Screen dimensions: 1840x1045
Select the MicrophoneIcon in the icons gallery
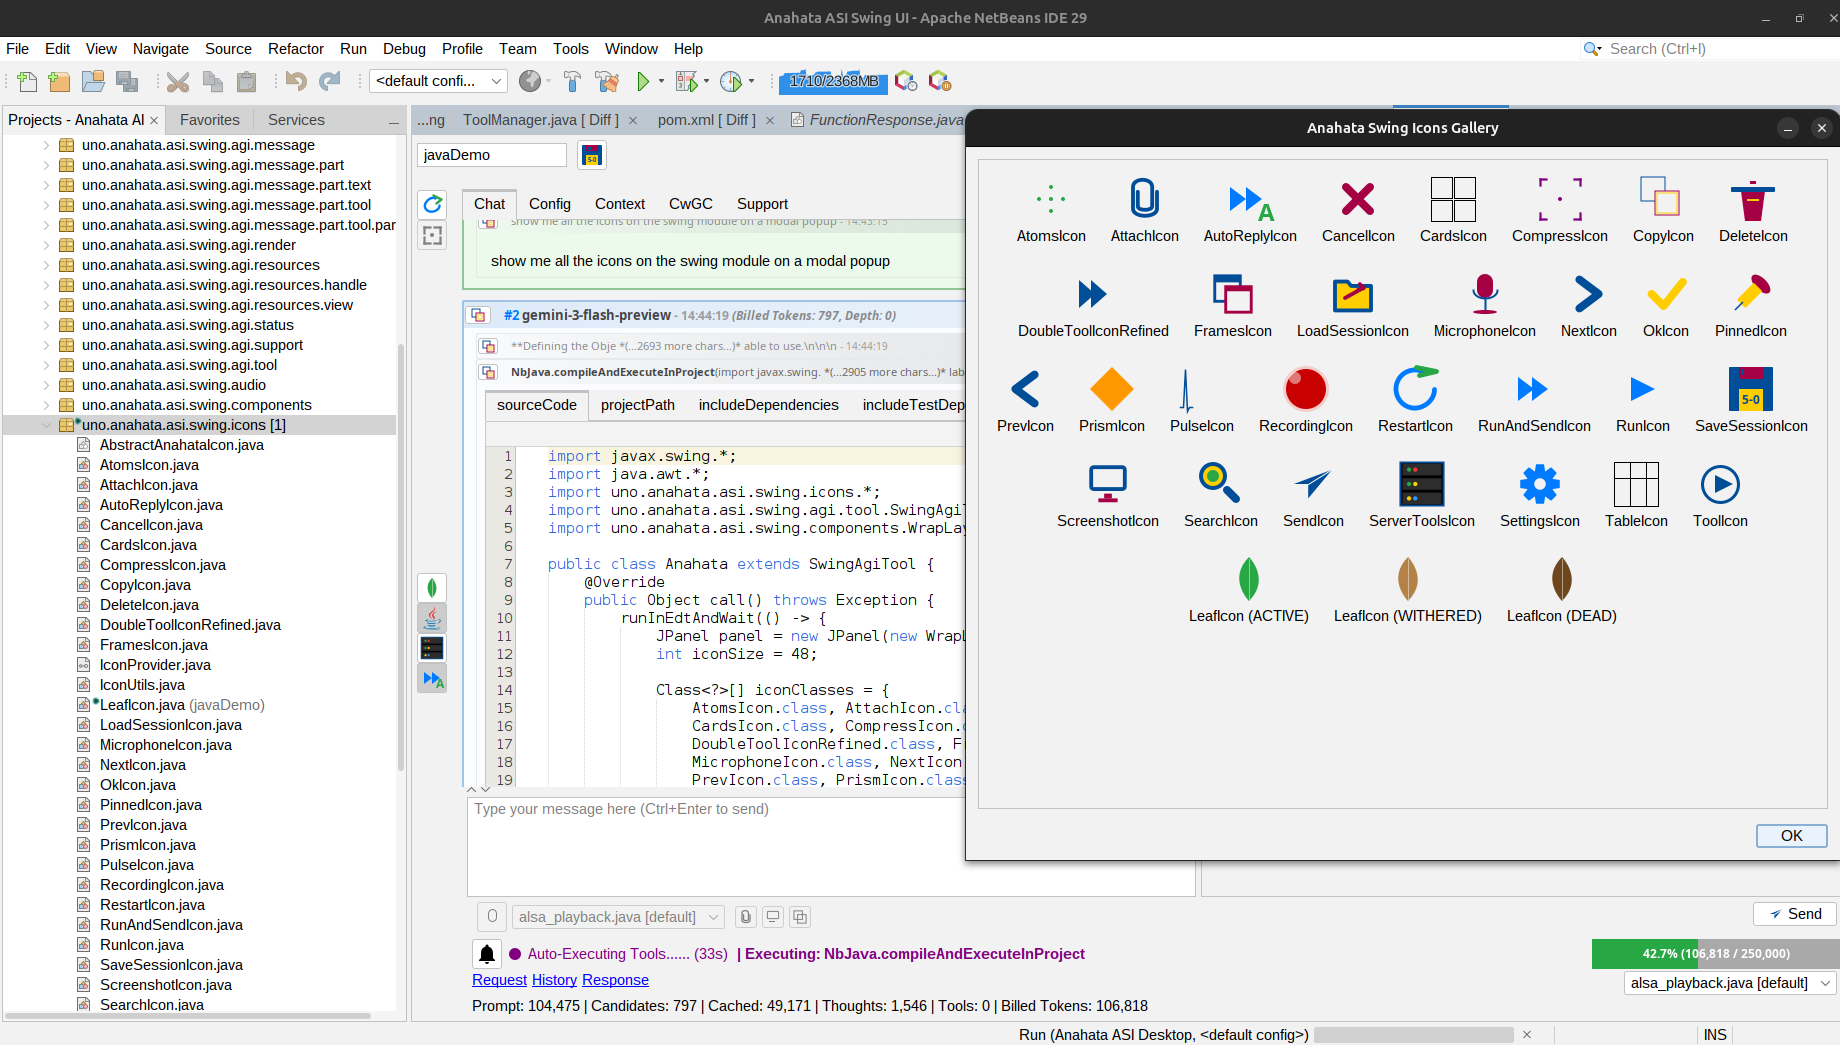(1484, 293)
